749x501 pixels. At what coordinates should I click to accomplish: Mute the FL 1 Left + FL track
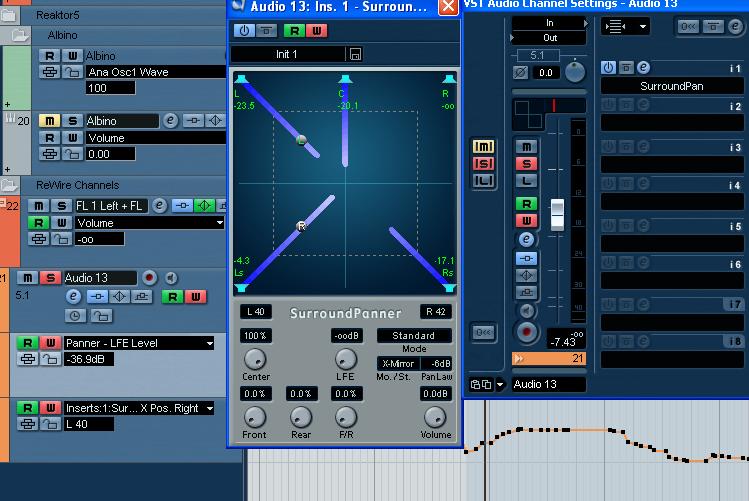coord(39,206)
